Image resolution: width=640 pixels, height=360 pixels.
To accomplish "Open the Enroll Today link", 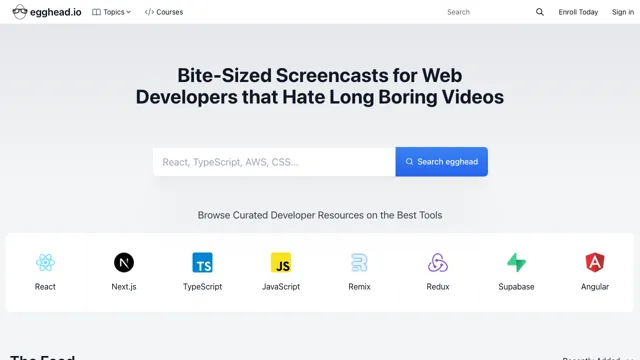I will (578, 12).
